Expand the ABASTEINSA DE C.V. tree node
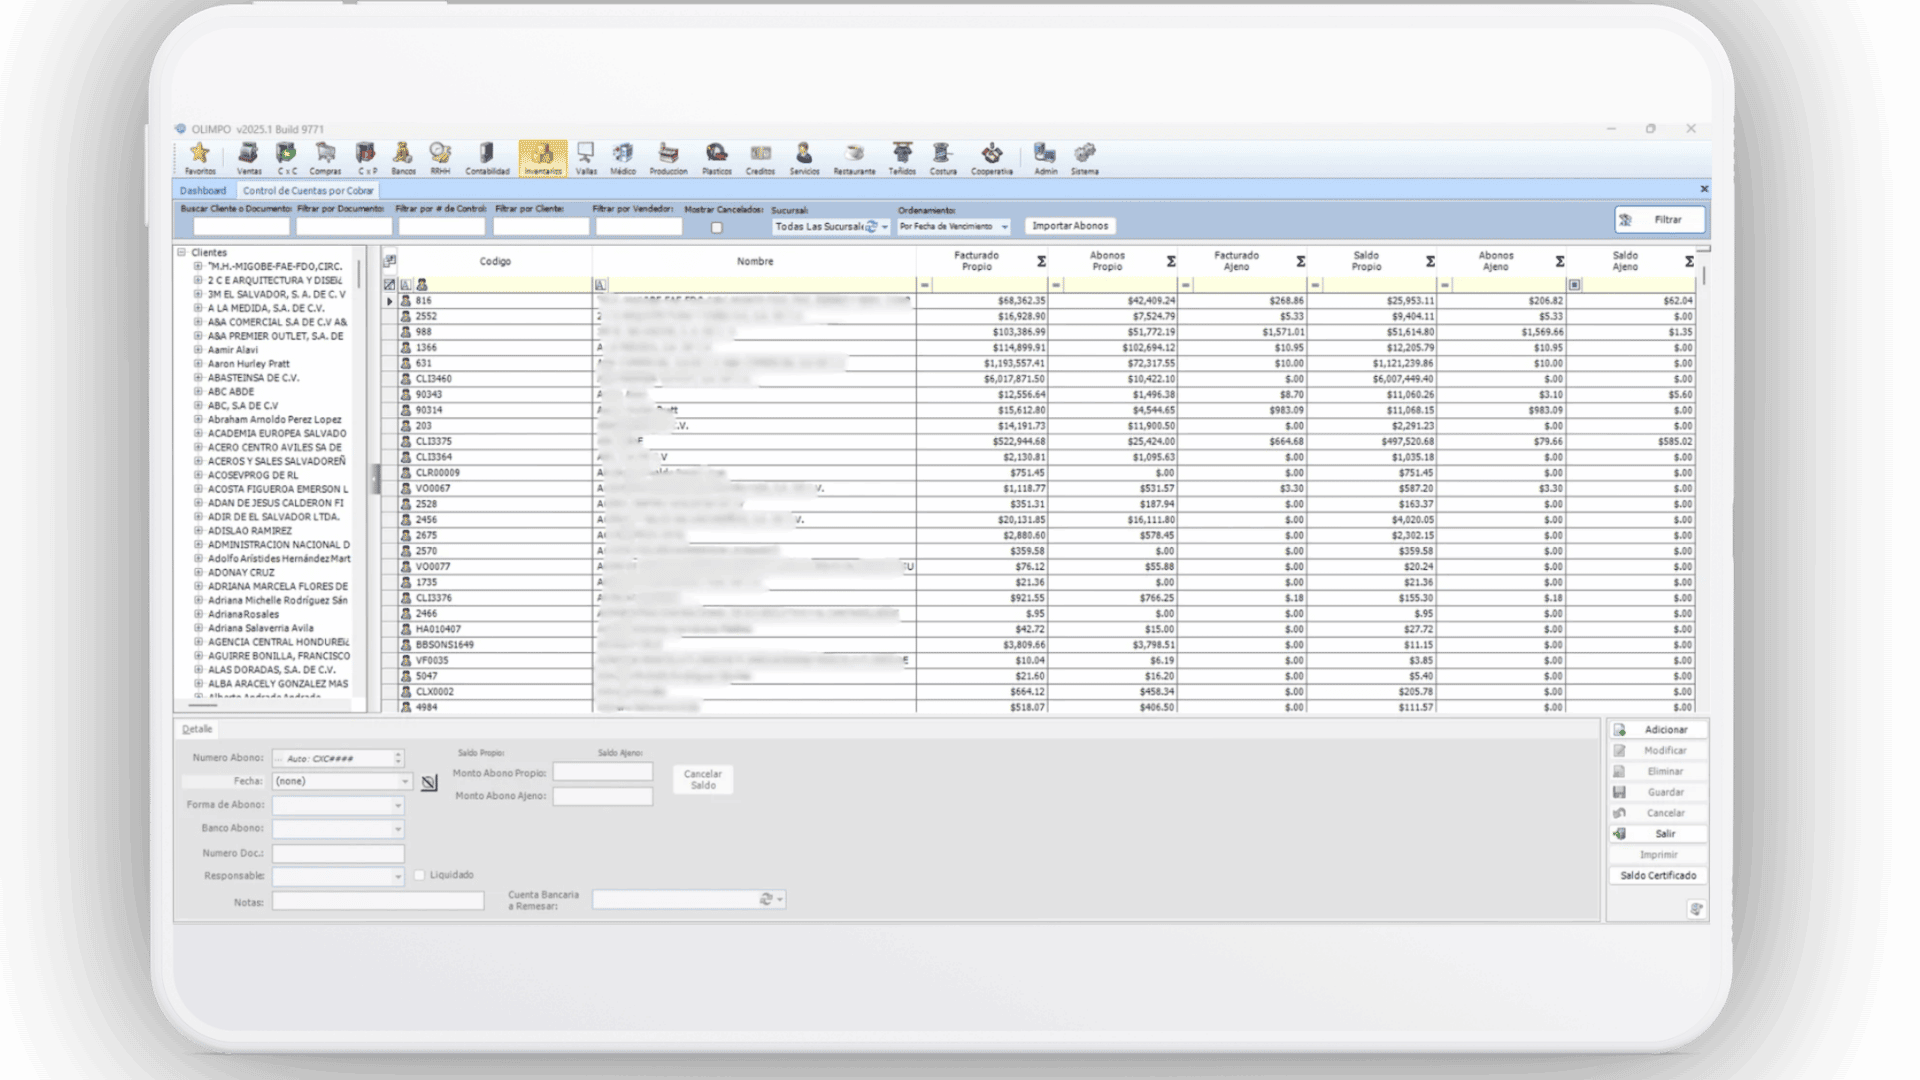Image resolution: width=1920 pixels, height=1080 pixels. 198,378
